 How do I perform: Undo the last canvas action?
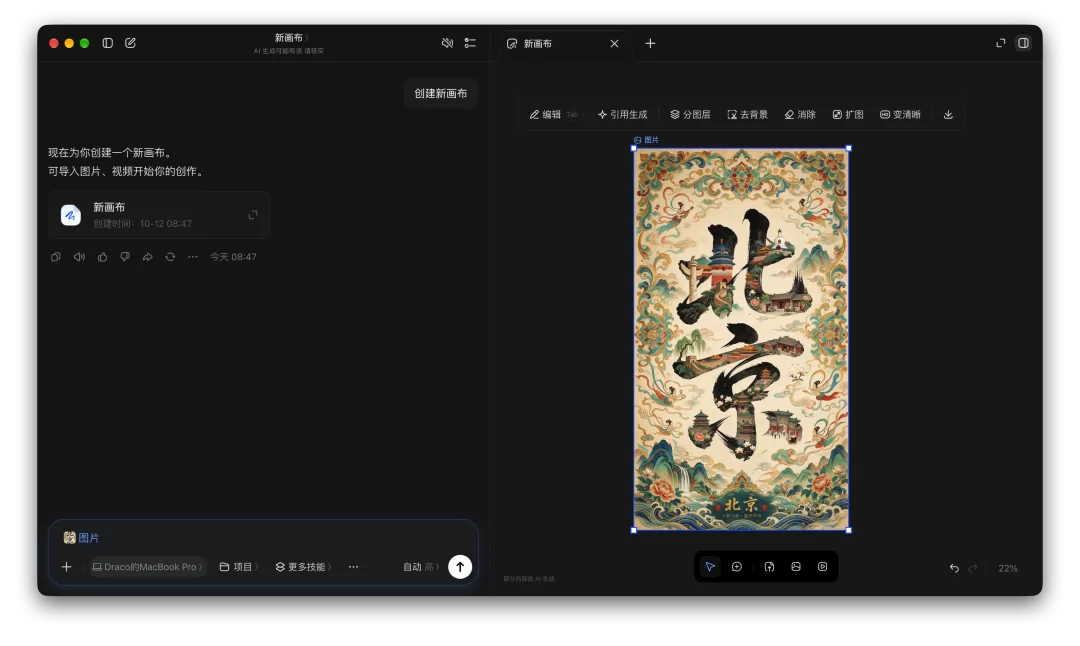[954, 568]
